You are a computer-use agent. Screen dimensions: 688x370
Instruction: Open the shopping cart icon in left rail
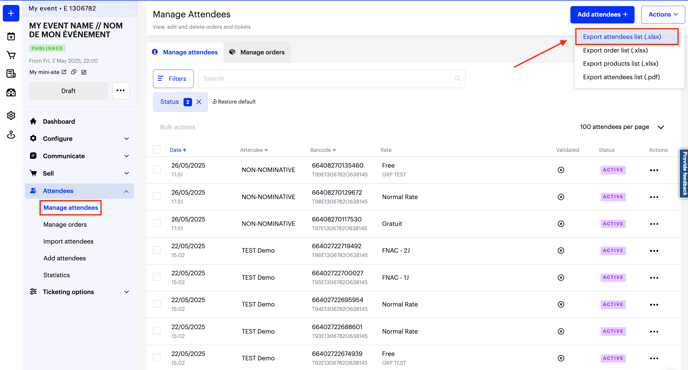[11, 55]
